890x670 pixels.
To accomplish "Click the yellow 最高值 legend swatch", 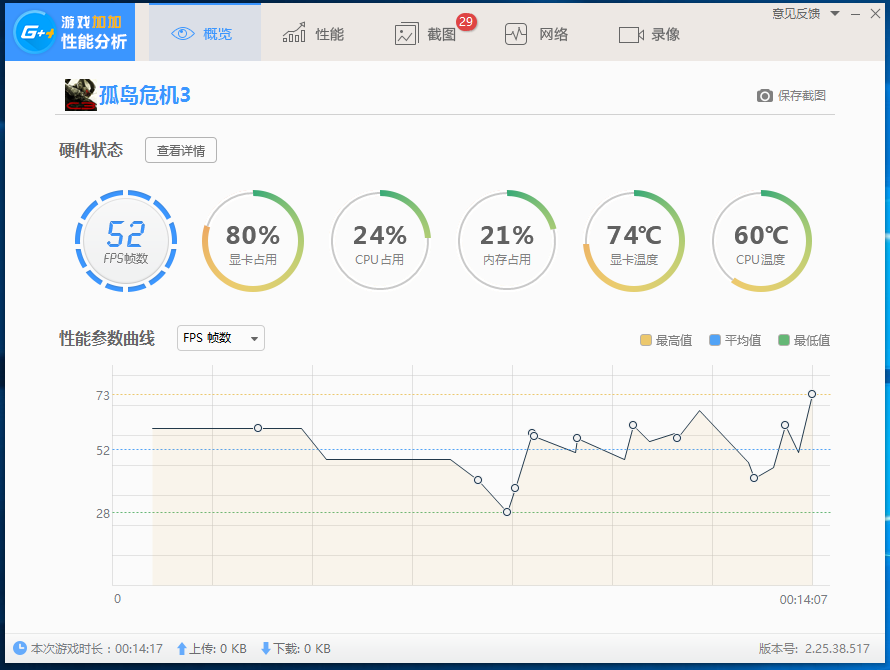I will click(x=645, y=340).
